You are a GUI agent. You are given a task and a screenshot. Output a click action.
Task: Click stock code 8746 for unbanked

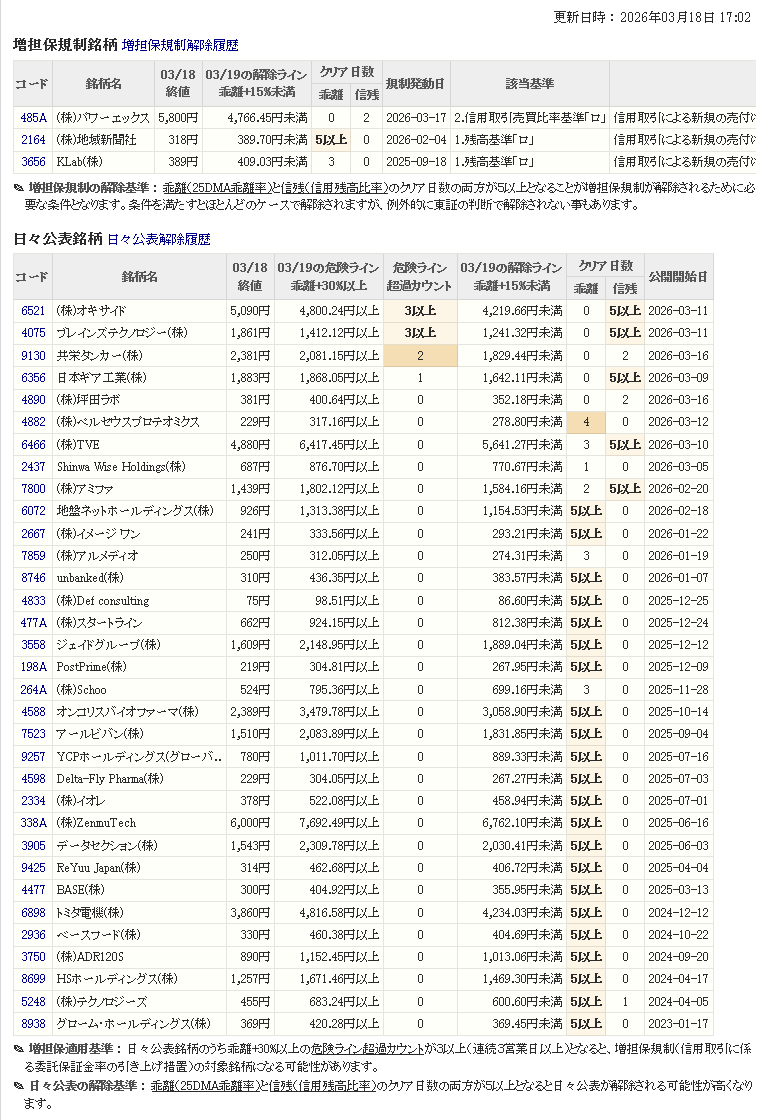click(x=33, y=578)
